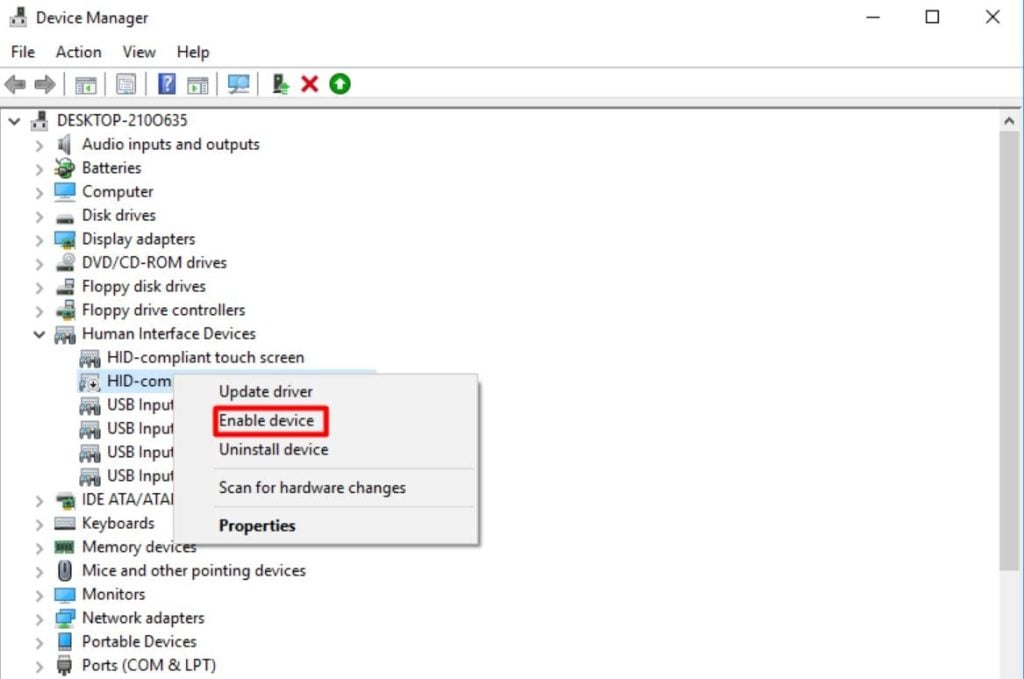Select Enable device in the context menu

pos(266,420)
